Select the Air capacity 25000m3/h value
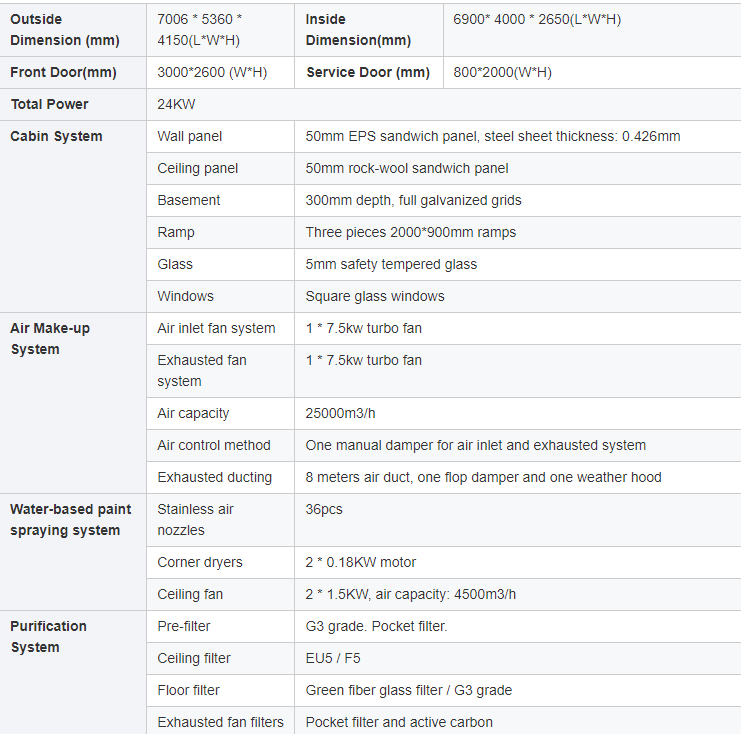741x734 pixels. (341, 413)
